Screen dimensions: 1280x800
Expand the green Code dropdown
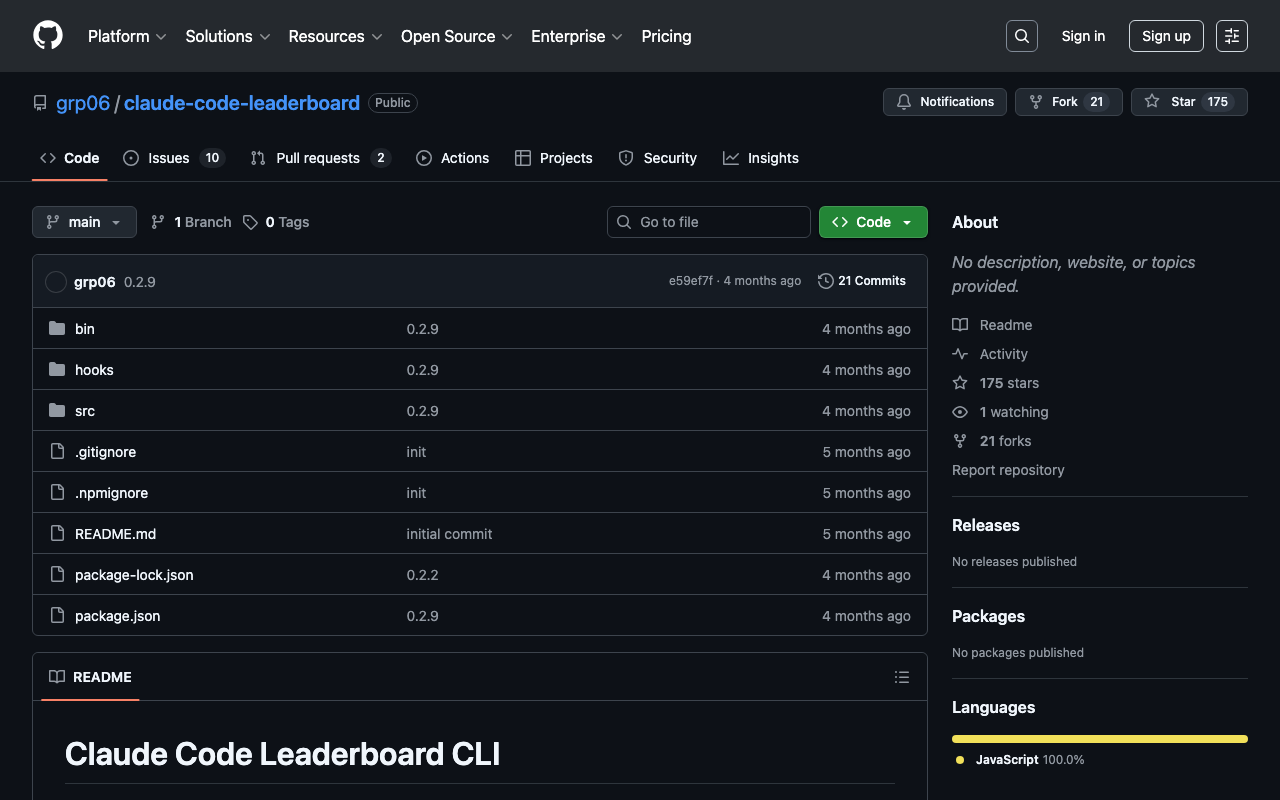pyautogui.click(x=873, y=222)
